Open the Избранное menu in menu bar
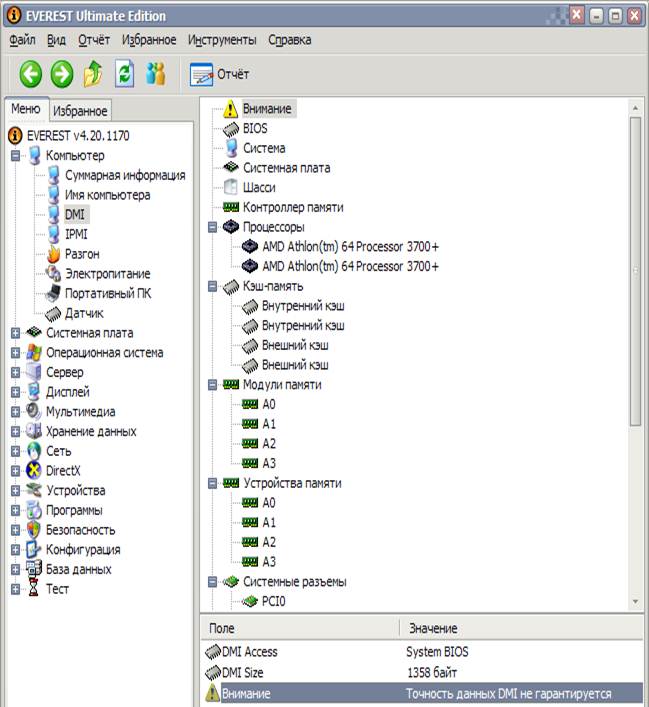649x707 pixels. click(x=149, y=40)
